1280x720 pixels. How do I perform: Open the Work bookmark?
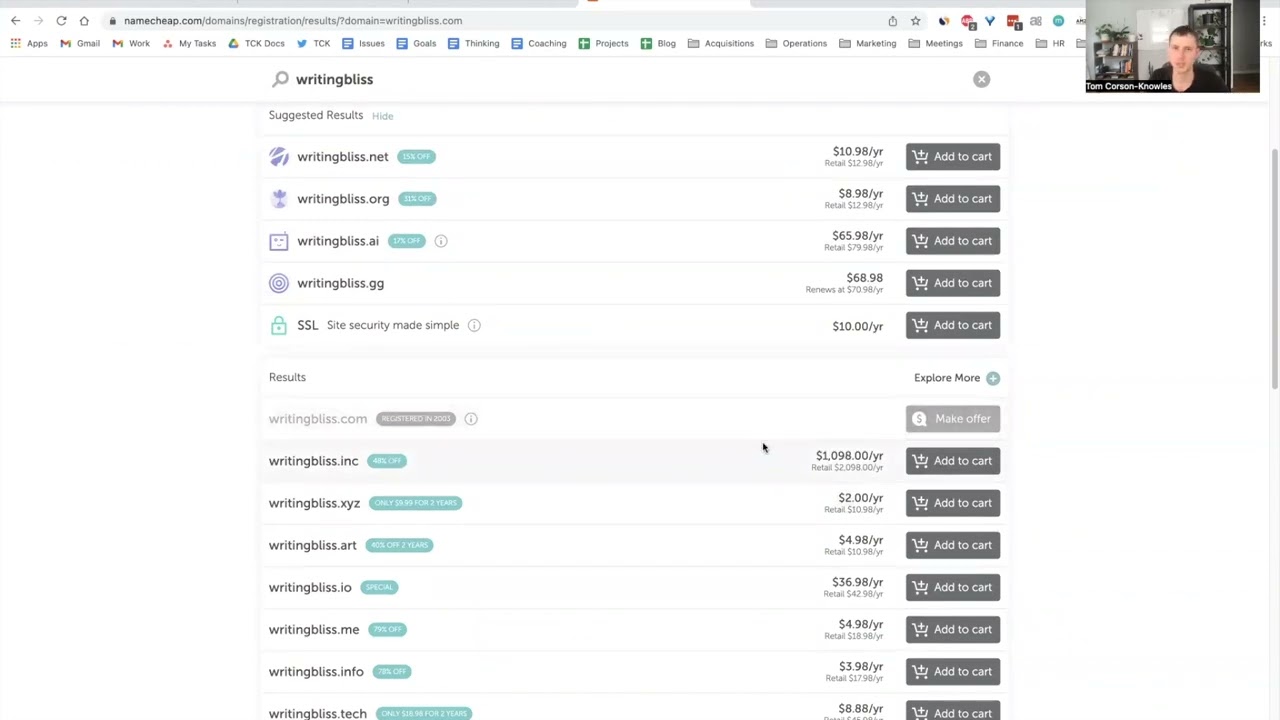tap(131, 43)
